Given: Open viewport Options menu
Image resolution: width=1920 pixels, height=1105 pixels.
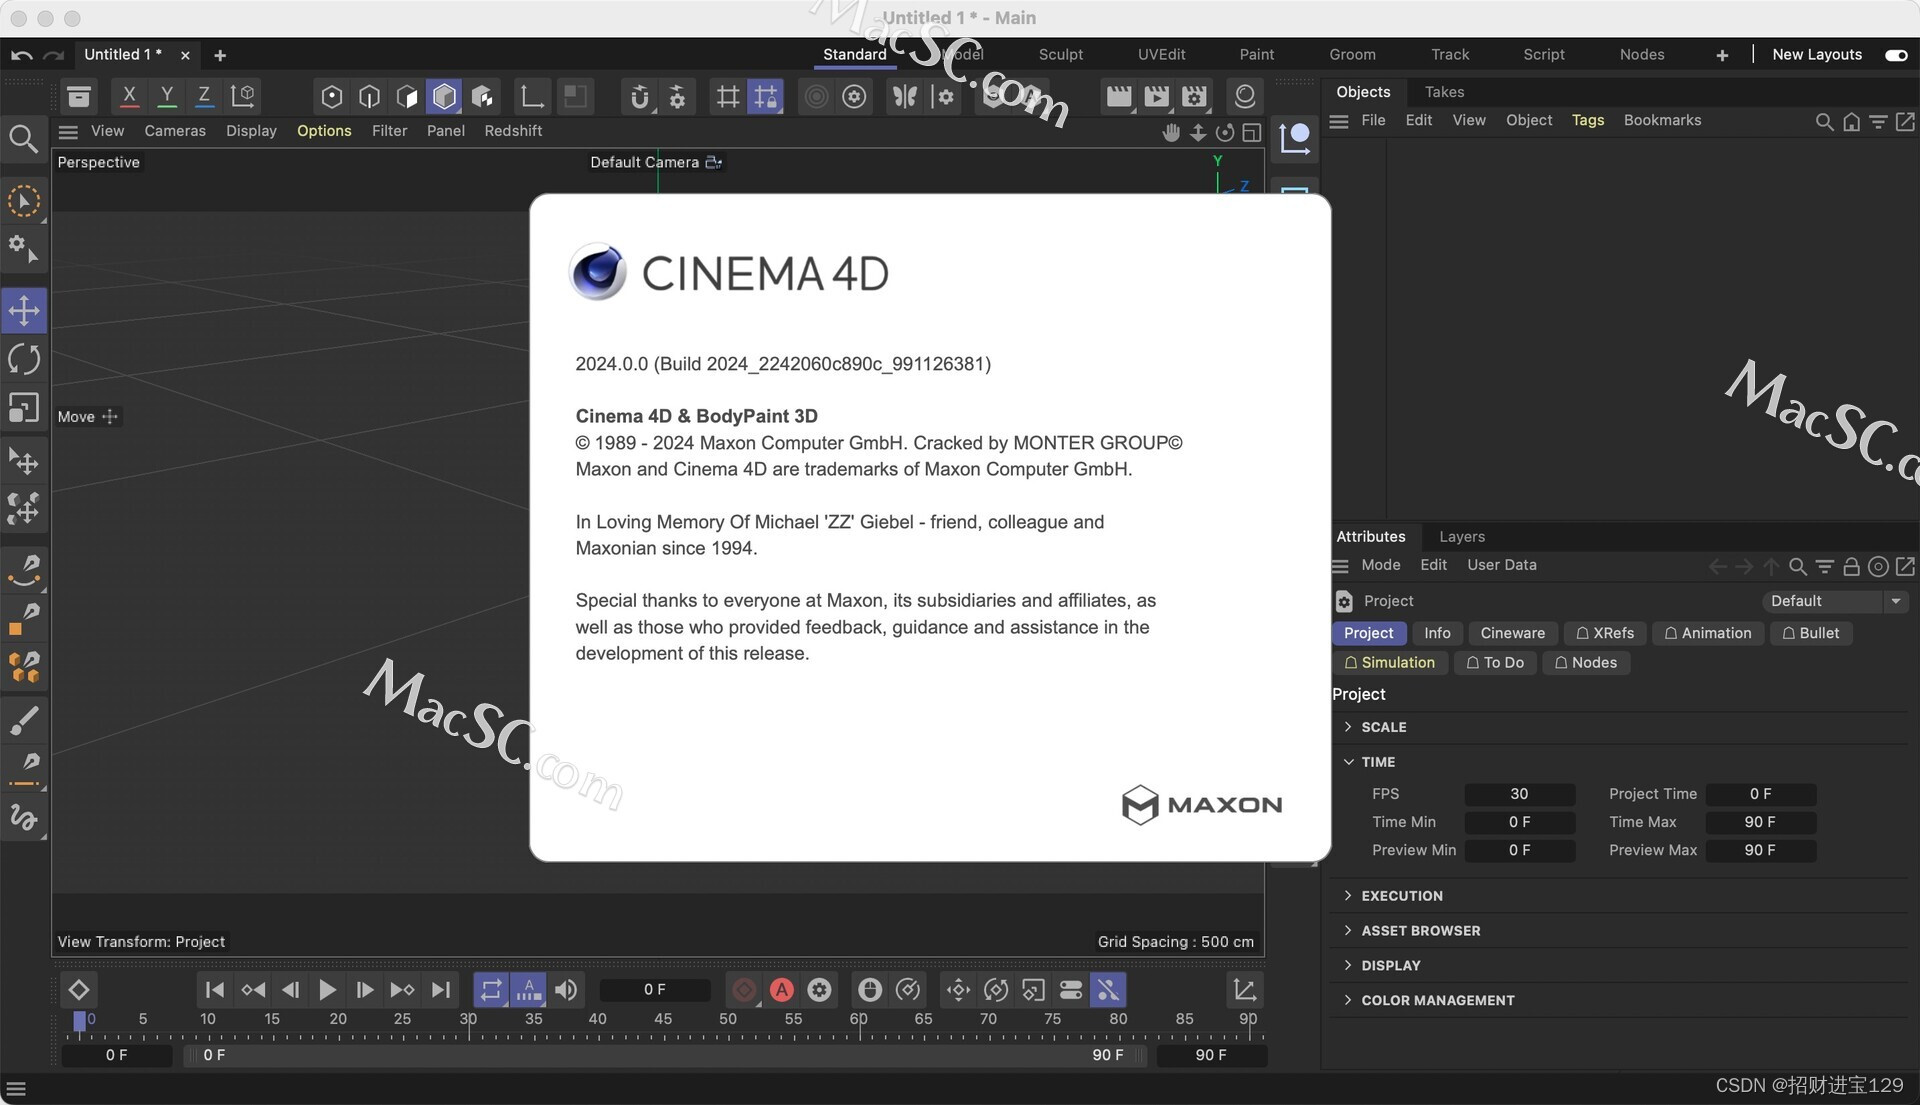Looking at the screenshot, I should pyautogui.click(x=324, y=131).
